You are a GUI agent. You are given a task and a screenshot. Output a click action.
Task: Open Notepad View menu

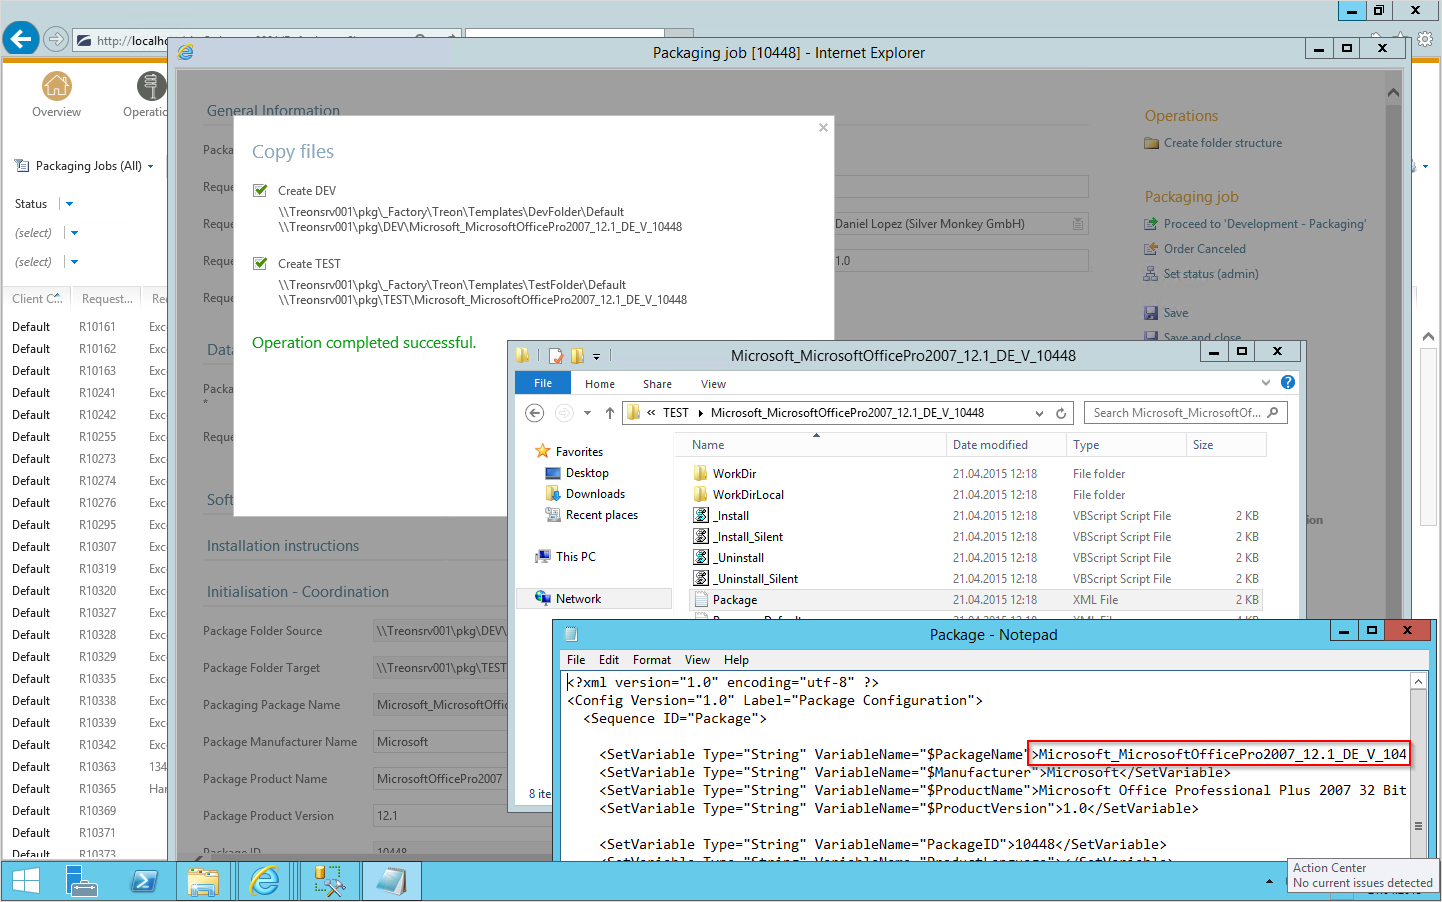coord(697,660)
